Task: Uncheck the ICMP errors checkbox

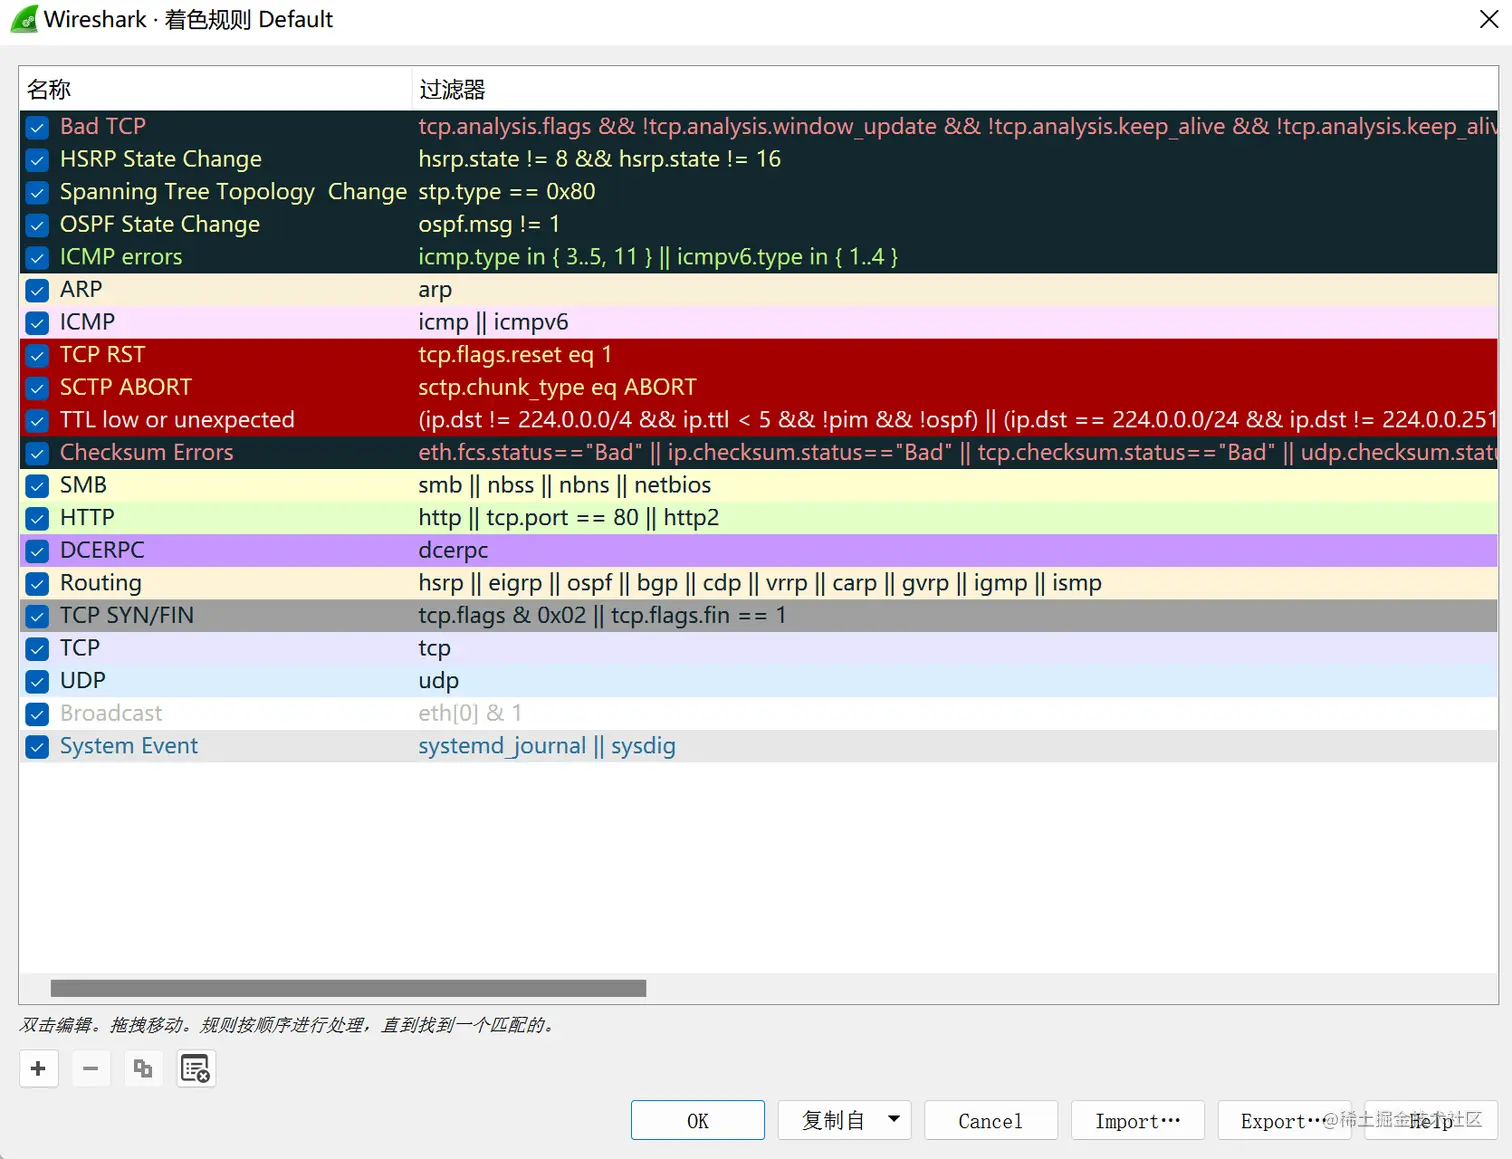Action: click(37, 257)
